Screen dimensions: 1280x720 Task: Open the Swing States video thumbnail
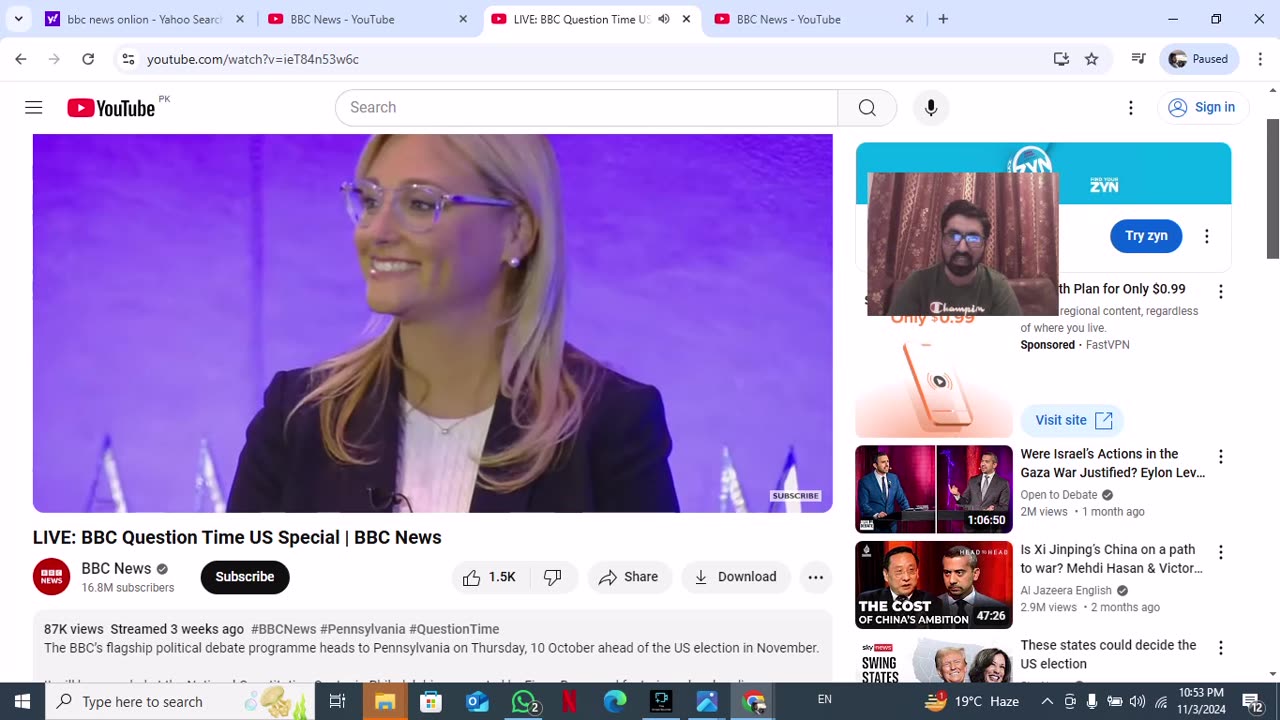(x=934, y=661)
